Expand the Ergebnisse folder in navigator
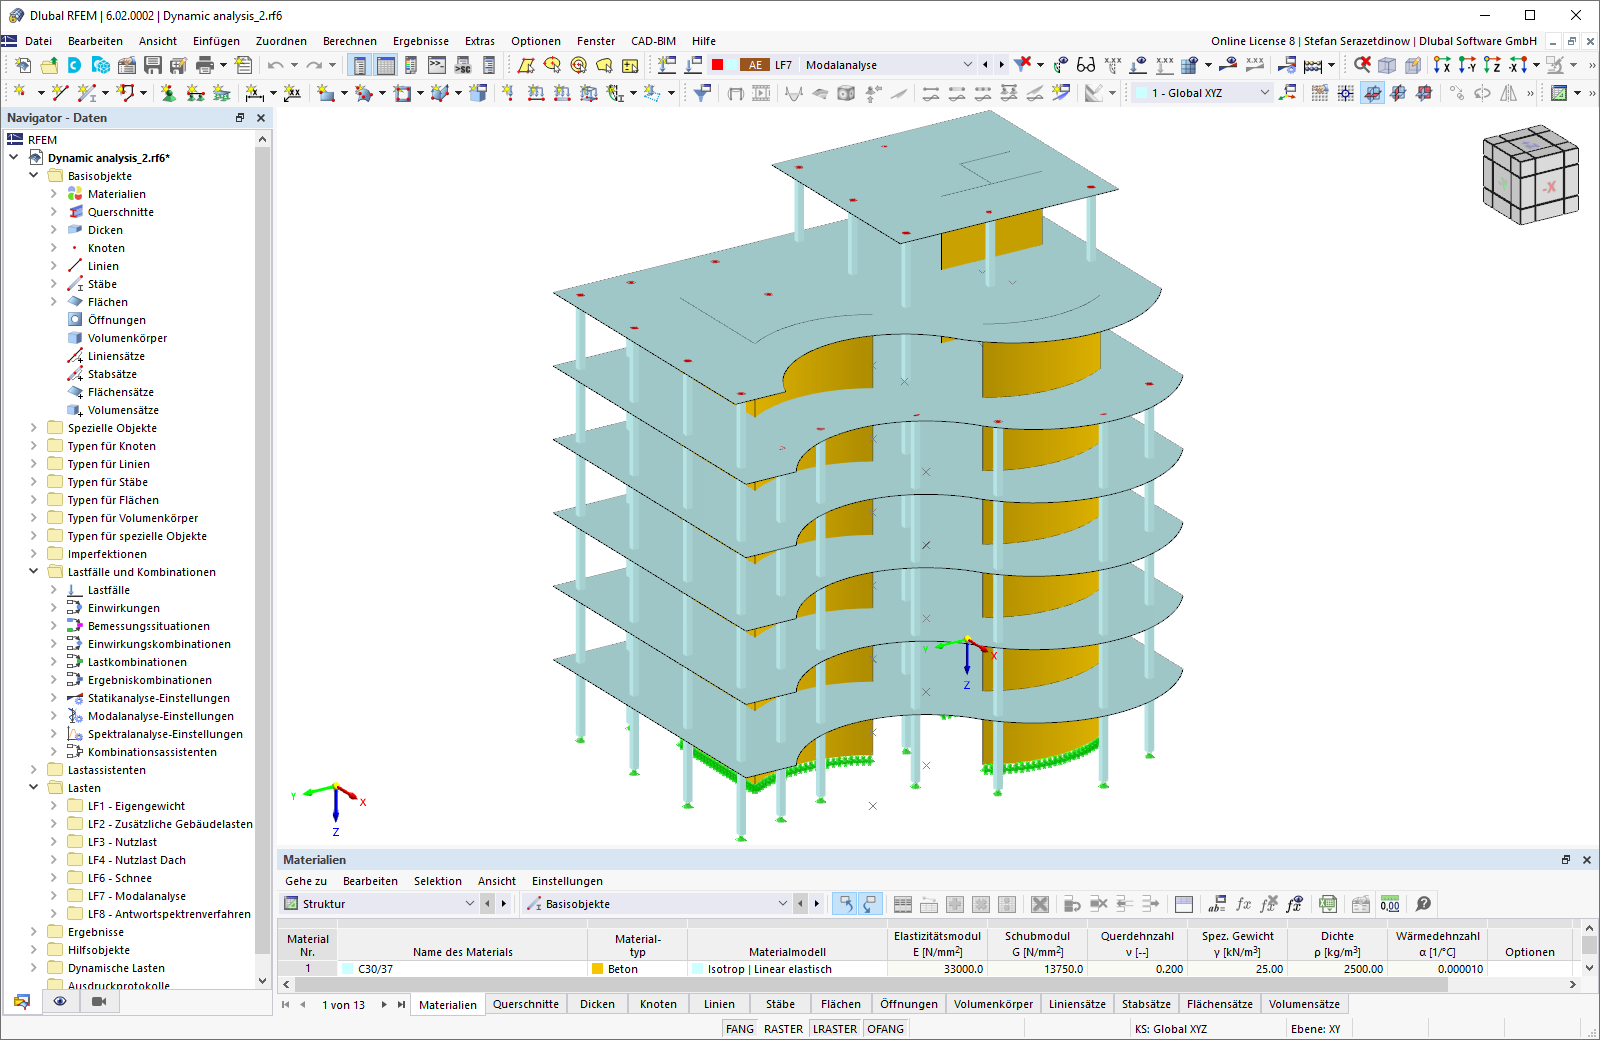Viewport: 1600px width, 1040px height. point(33,932)
